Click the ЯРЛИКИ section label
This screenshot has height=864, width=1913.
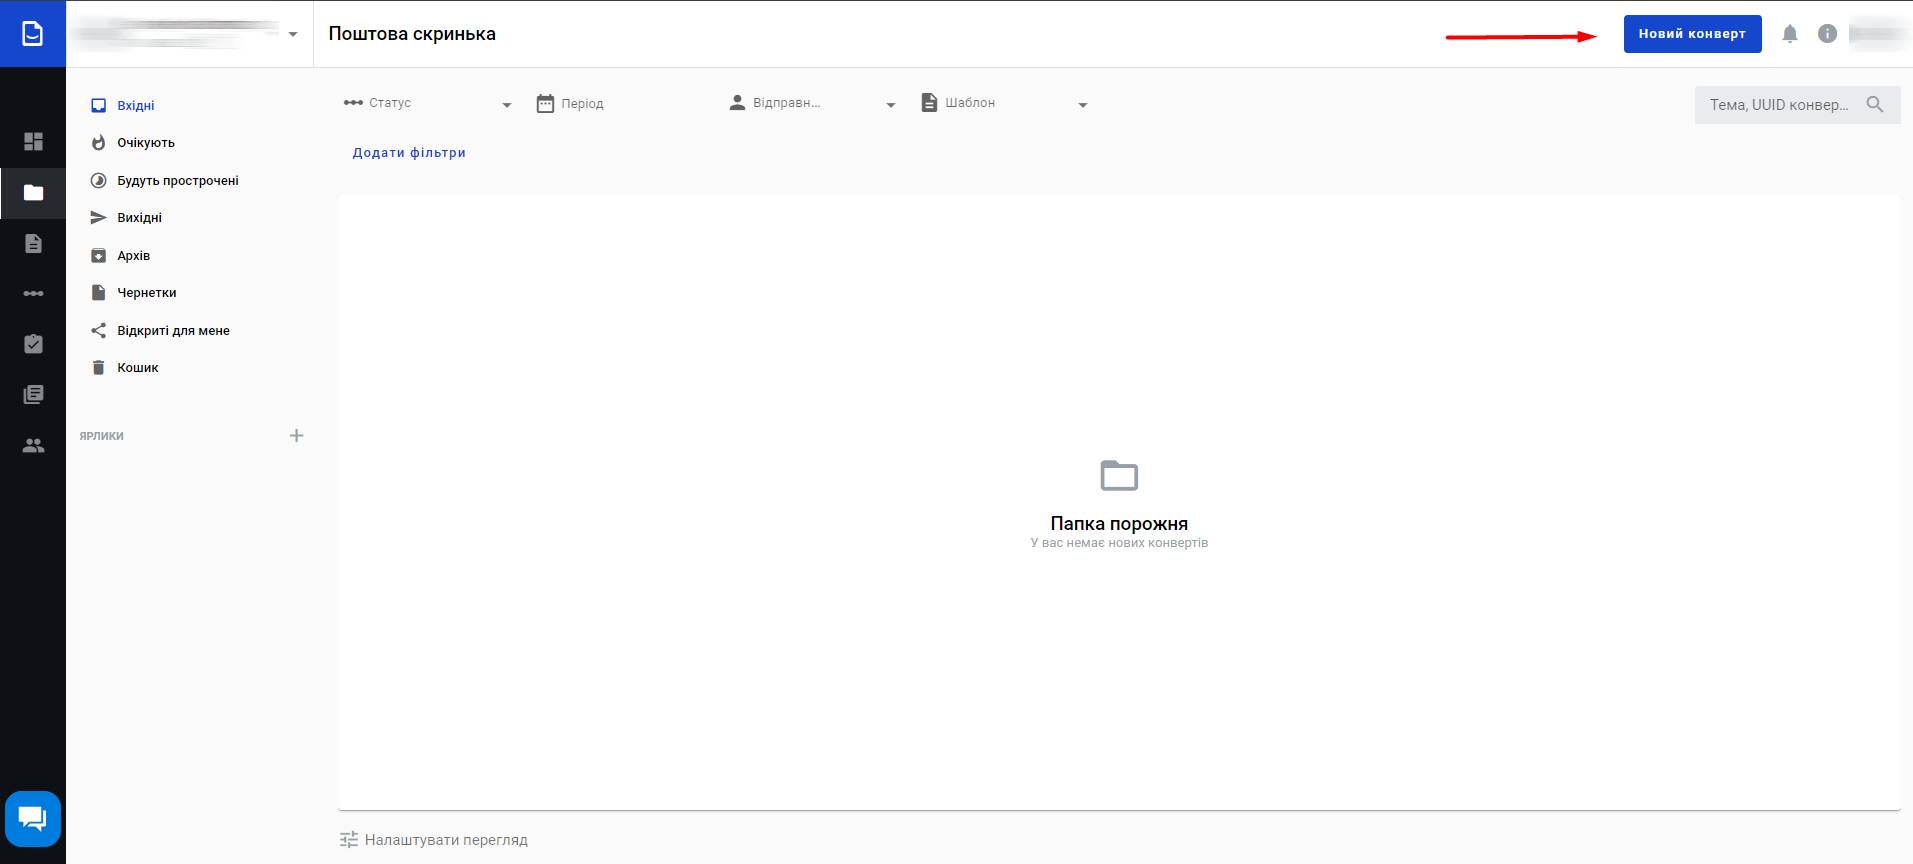tap(102, 436)
